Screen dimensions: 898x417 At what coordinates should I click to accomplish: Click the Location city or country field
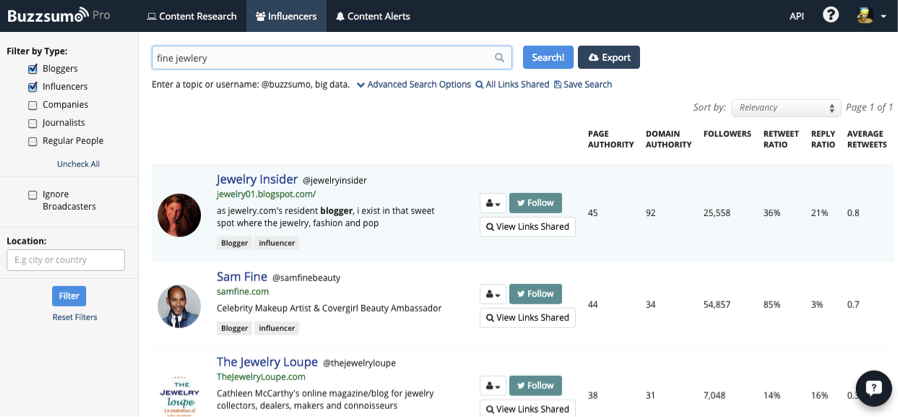tap(65, 260)
